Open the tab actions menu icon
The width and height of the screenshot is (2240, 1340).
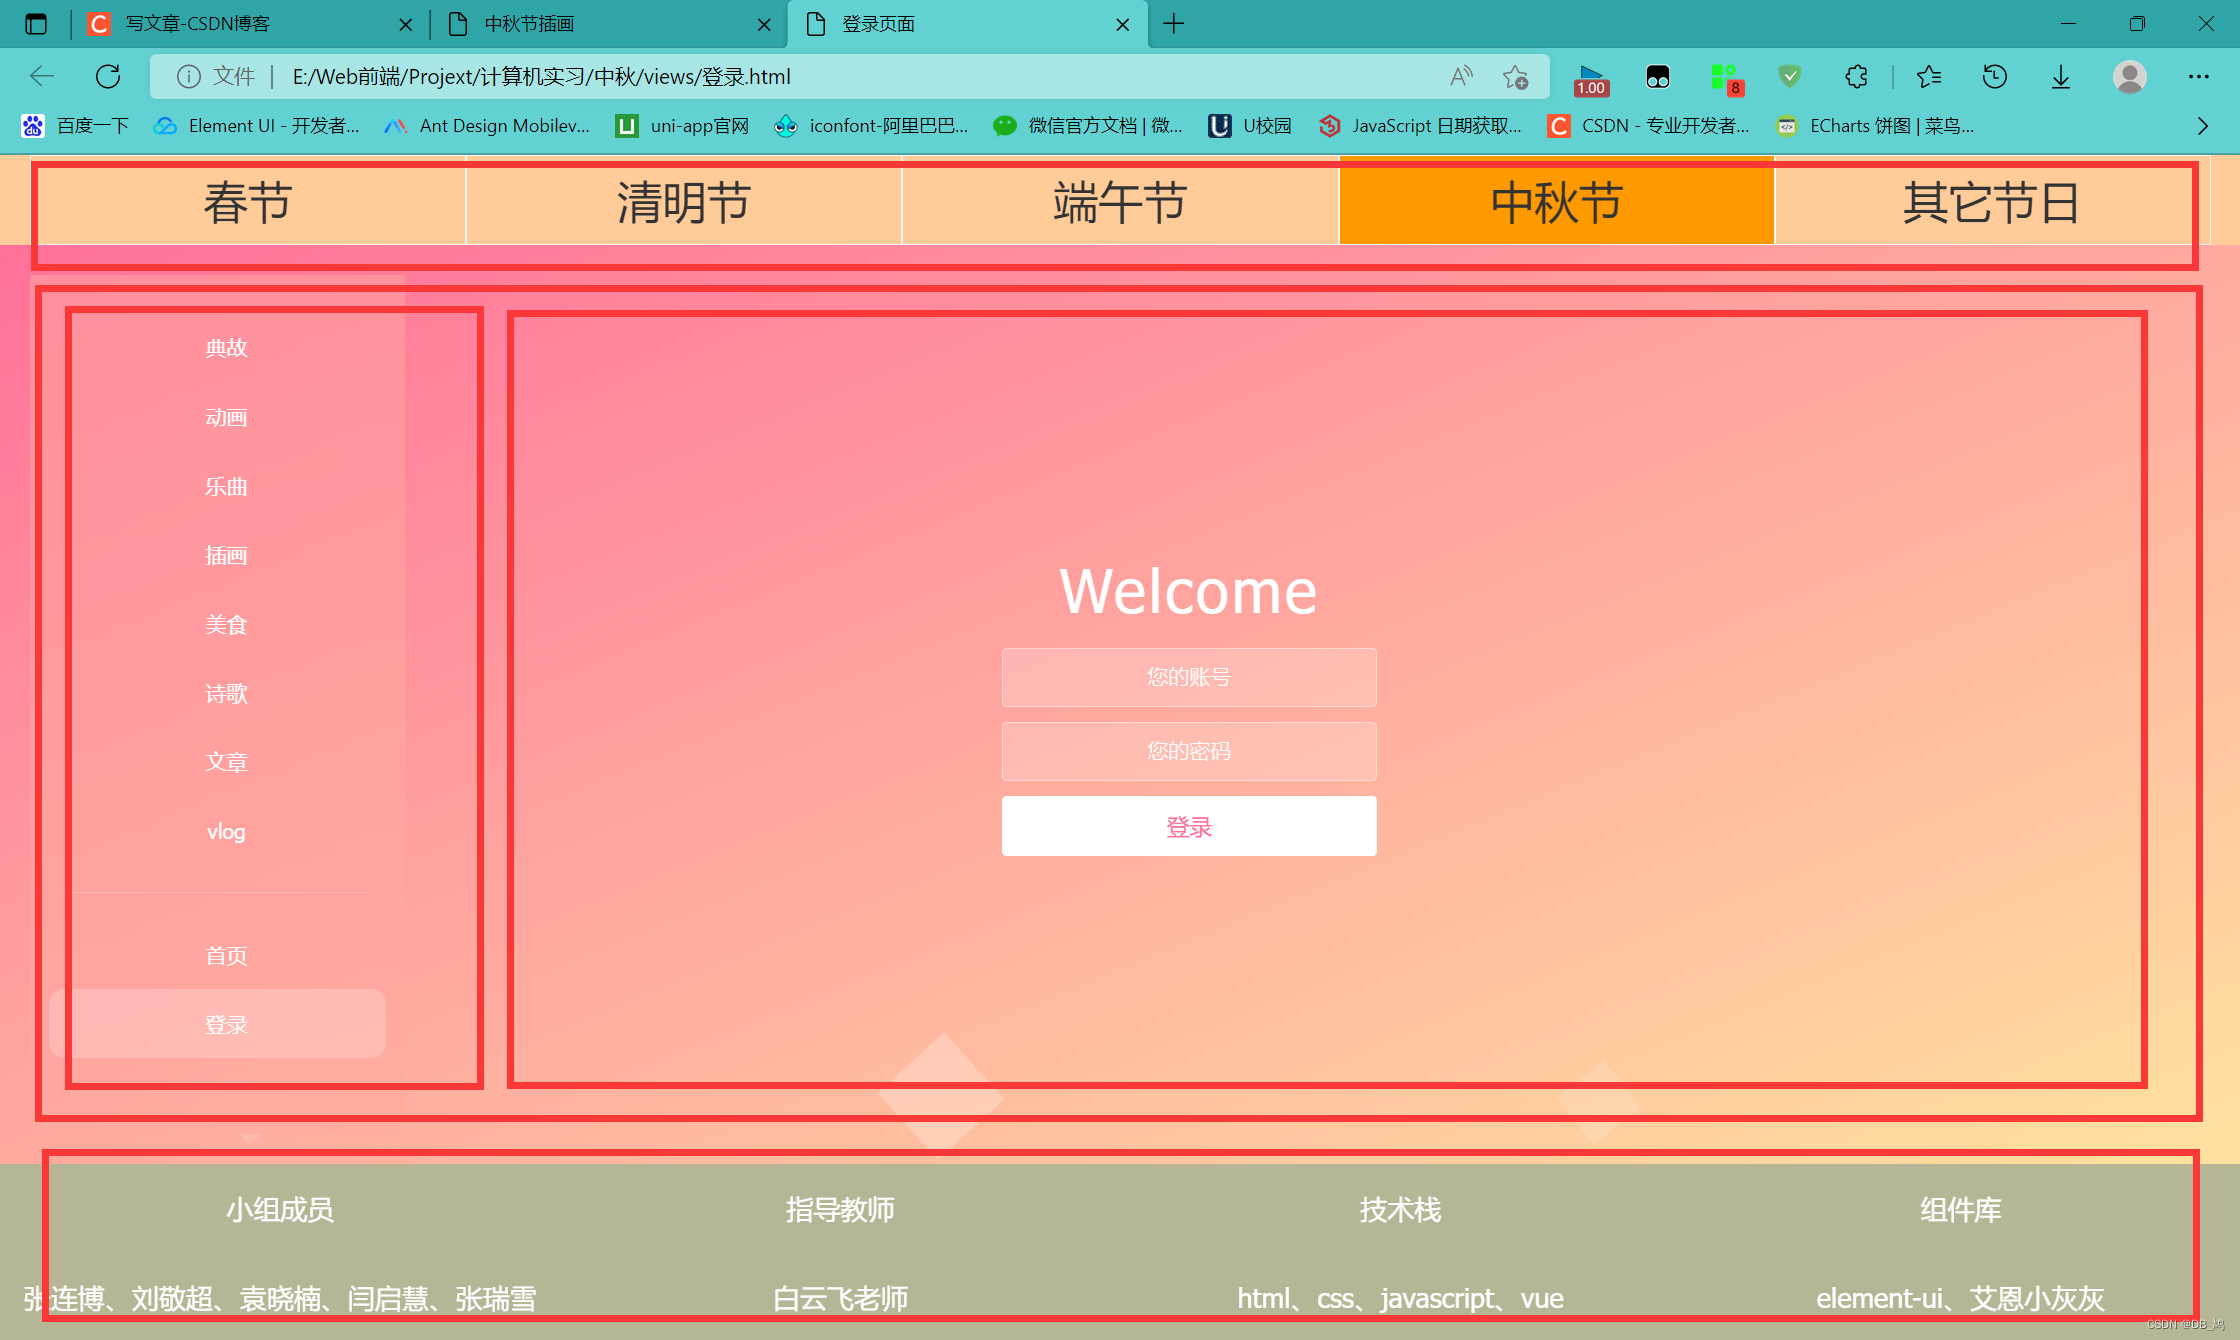click(36, 24)
